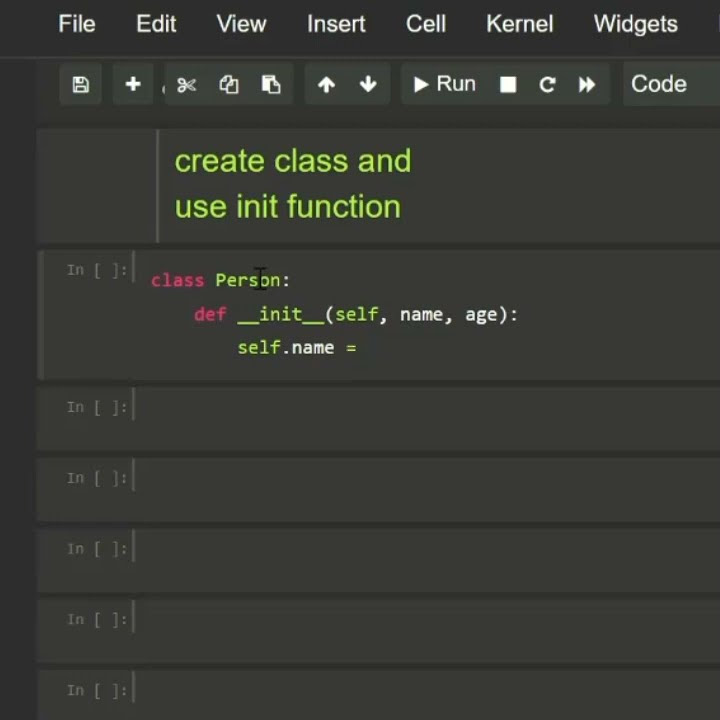Click into the first empty code cell
The height and width of the screenshot is (720, 720).
[427, 419]
